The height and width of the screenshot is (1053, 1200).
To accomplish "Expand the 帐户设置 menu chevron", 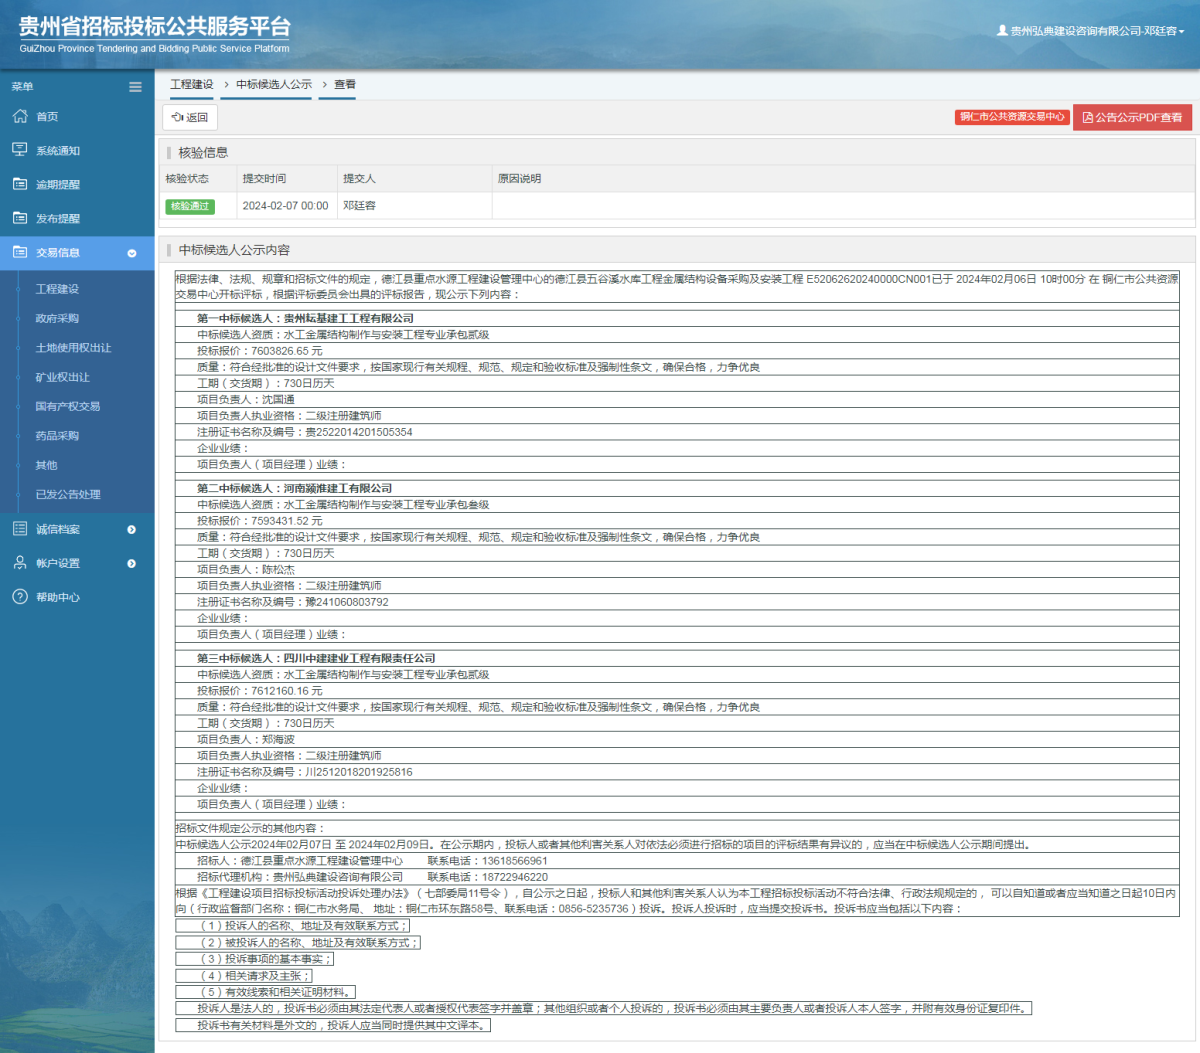I will pos(132,564).
